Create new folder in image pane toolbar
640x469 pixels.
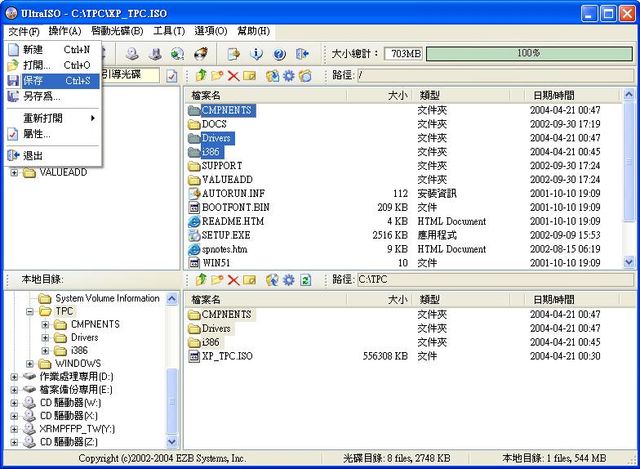[217, 76]
